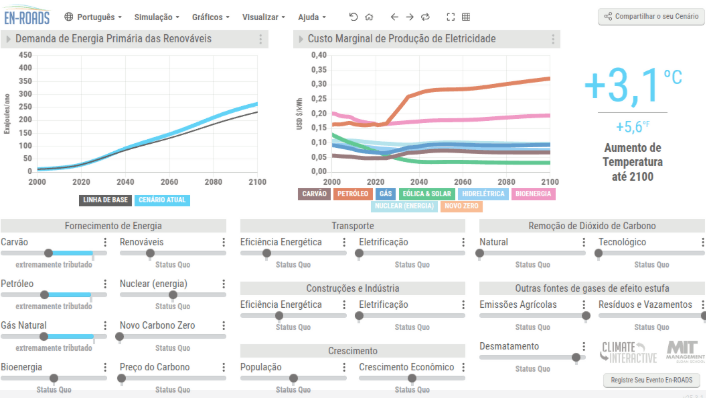Toggle the Linha de Base legend series

105,200
